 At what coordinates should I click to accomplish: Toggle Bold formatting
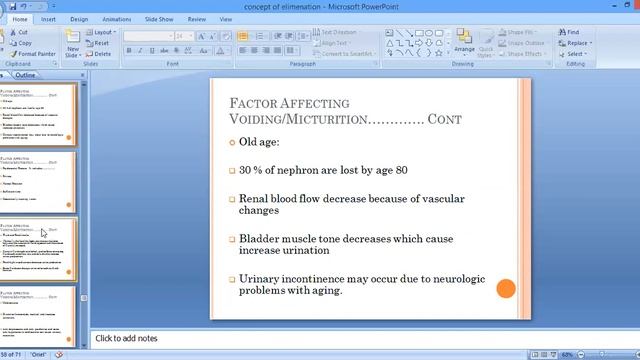click(129, 51)
